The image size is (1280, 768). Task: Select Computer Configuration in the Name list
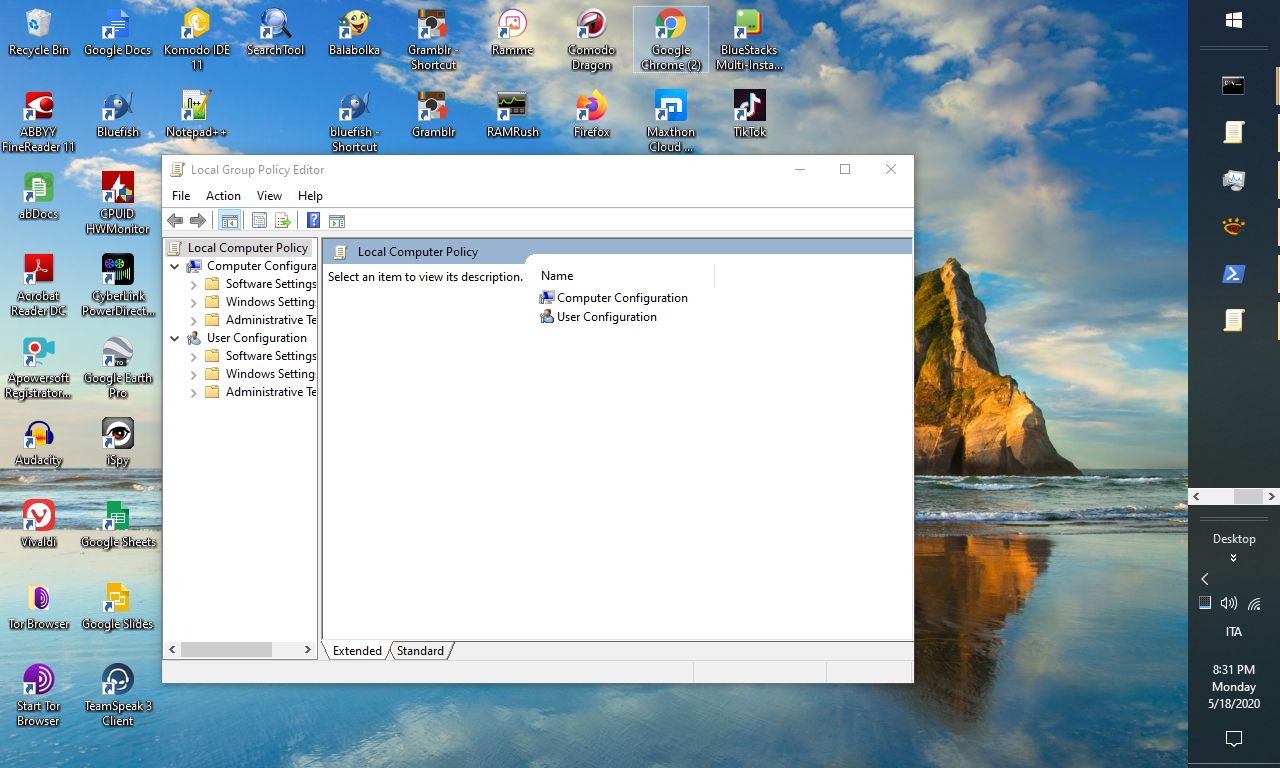(x=613, y=298)
